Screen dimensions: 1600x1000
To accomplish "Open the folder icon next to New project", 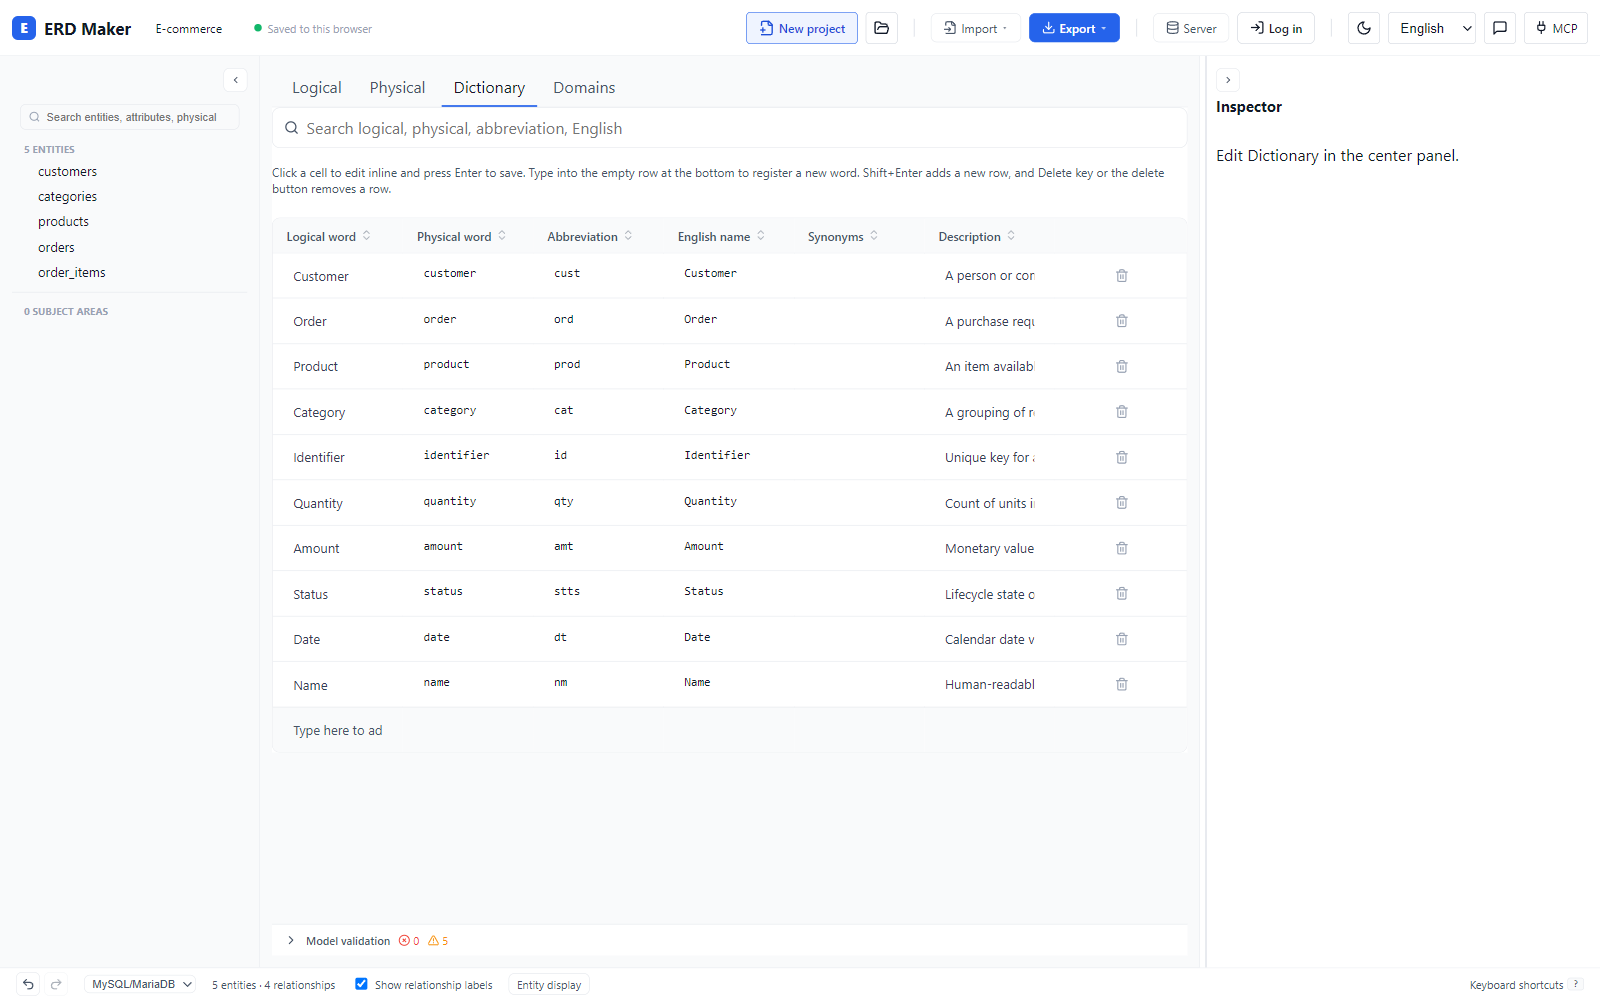I will coord(881,28).
